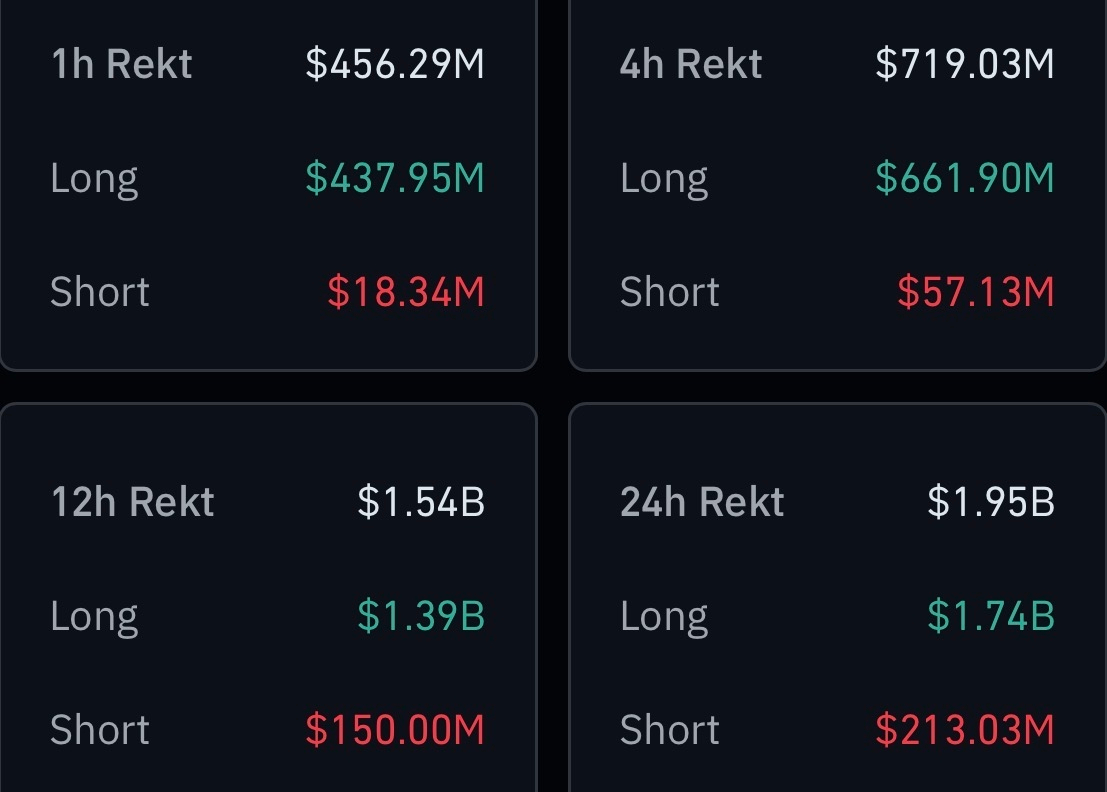The height and width of the screenshot is (792, 1107).
Task: Select the 4h Rekt total $719.03M
Action: point(965,64)
